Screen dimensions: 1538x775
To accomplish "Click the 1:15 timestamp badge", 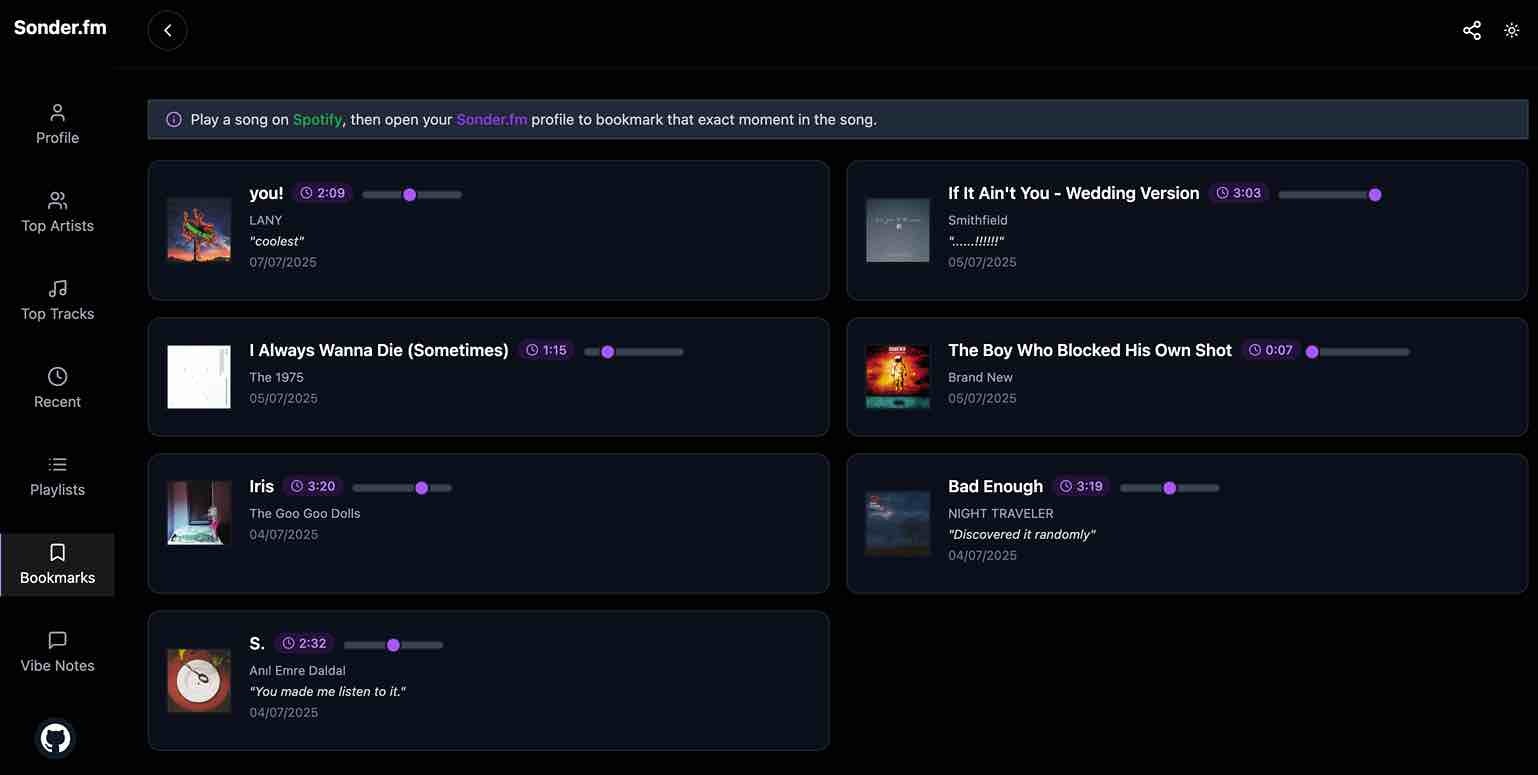I will [546, 350].
